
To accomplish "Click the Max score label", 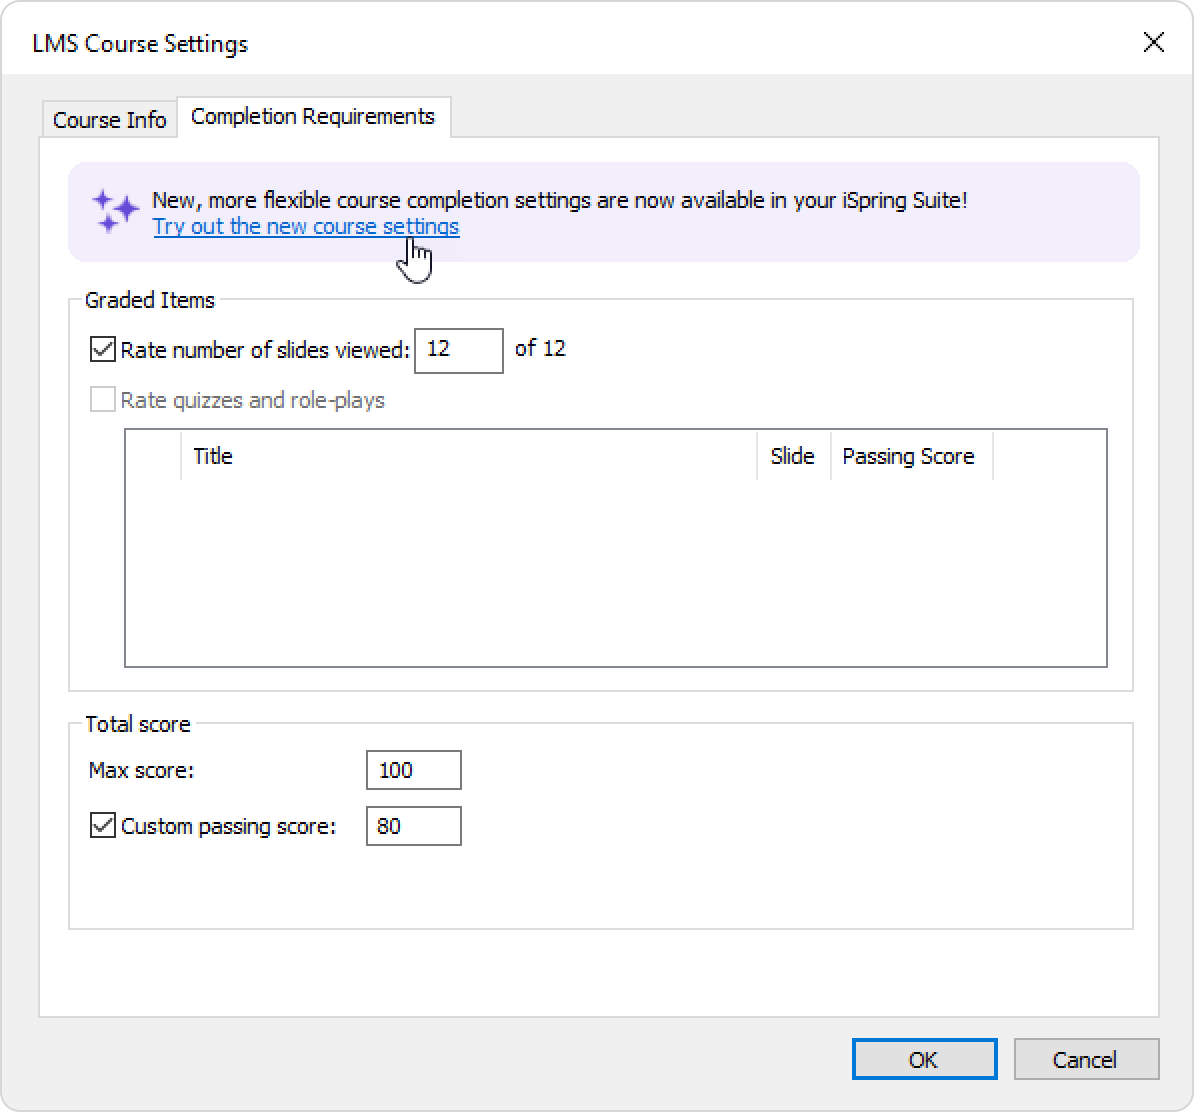I will coord(142,771).
